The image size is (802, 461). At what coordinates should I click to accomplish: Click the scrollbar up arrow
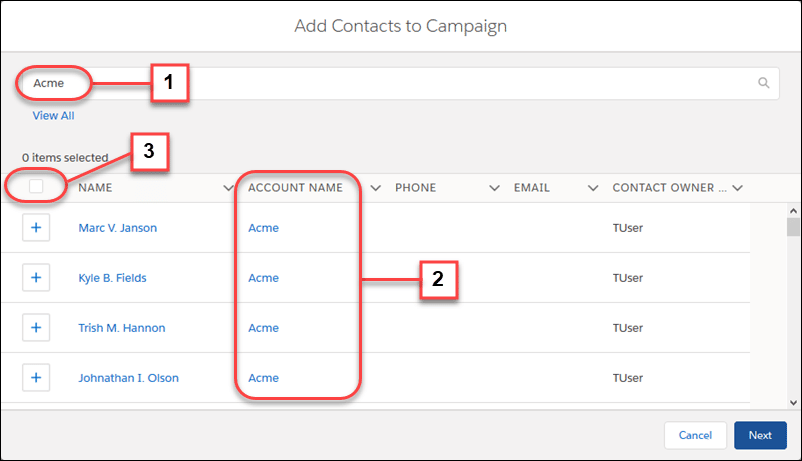click(793, 210)
